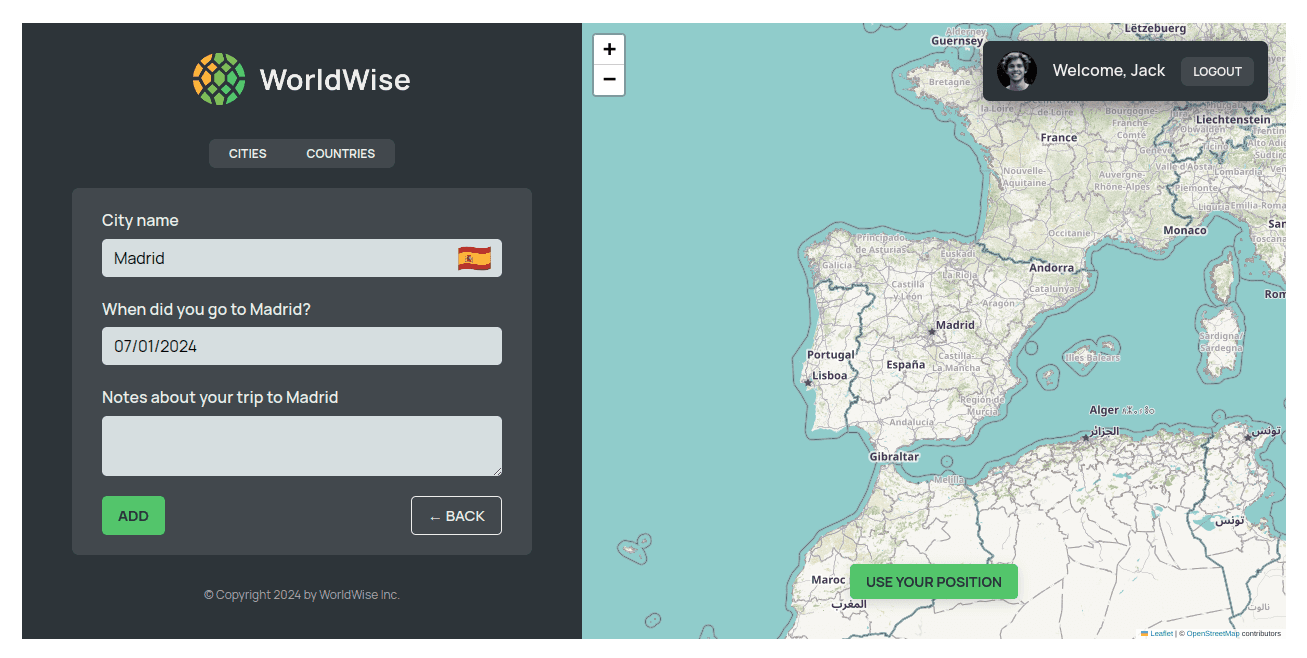Click the Copyright 2024 WorldWise footer text
This screenshot has height=658, width=1307.
click(302, 595)
